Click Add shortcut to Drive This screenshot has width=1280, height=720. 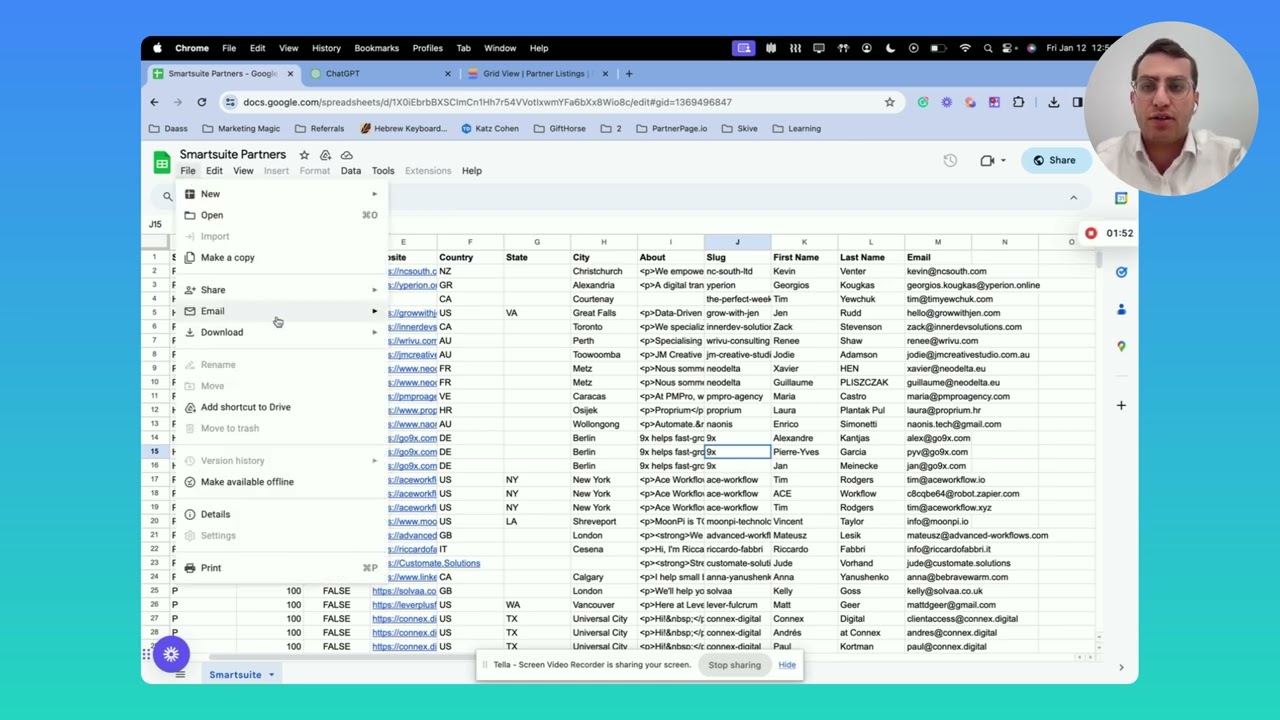coord(281,407)
